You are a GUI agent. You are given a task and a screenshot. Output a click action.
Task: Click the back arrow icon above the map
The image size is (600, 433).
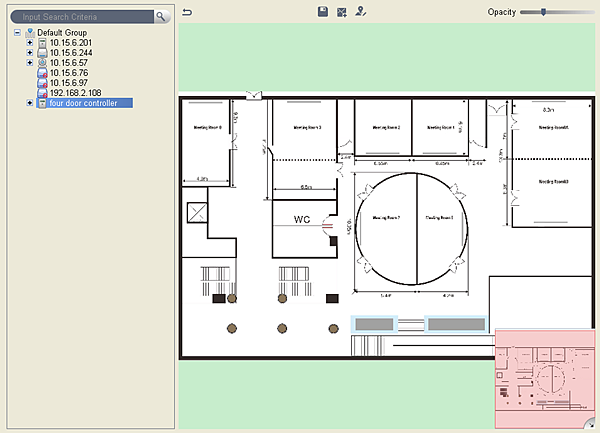187,12
